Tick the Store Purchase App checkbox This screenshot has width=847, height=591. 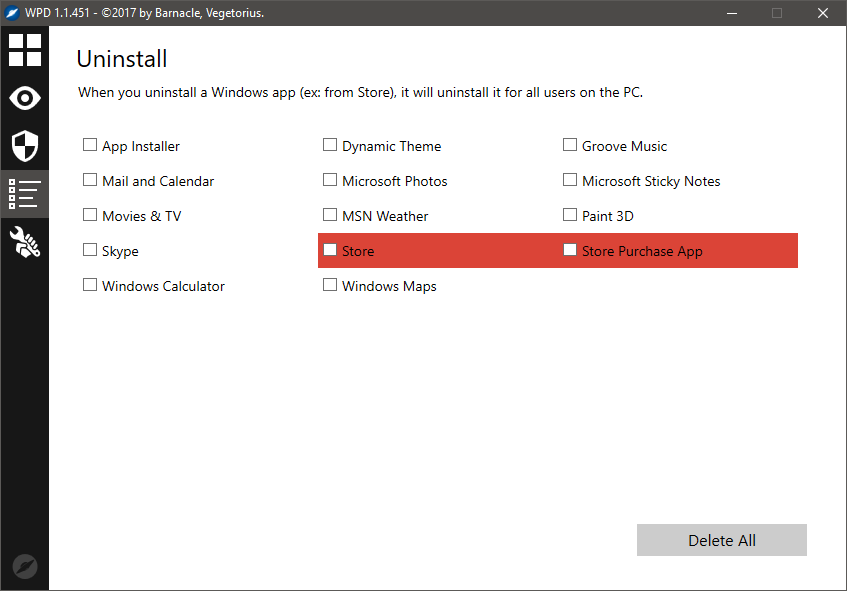point(570,250)
